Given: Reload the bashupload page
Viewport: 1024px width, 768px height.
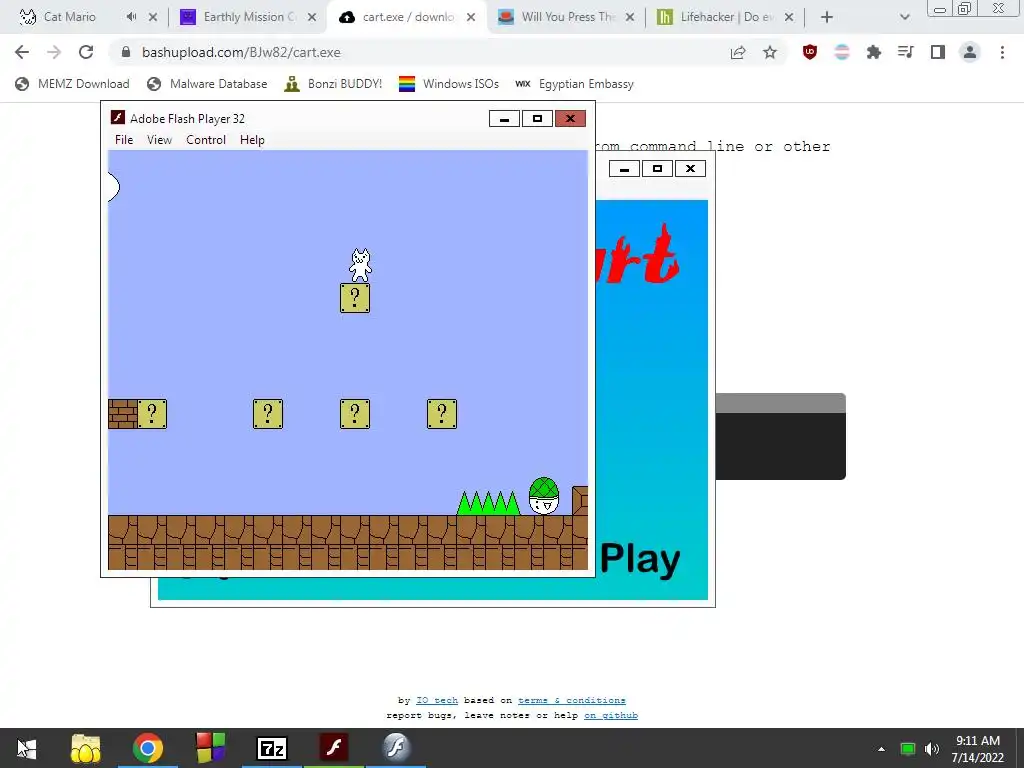Looking at the screenshot, I should [86, 52].
